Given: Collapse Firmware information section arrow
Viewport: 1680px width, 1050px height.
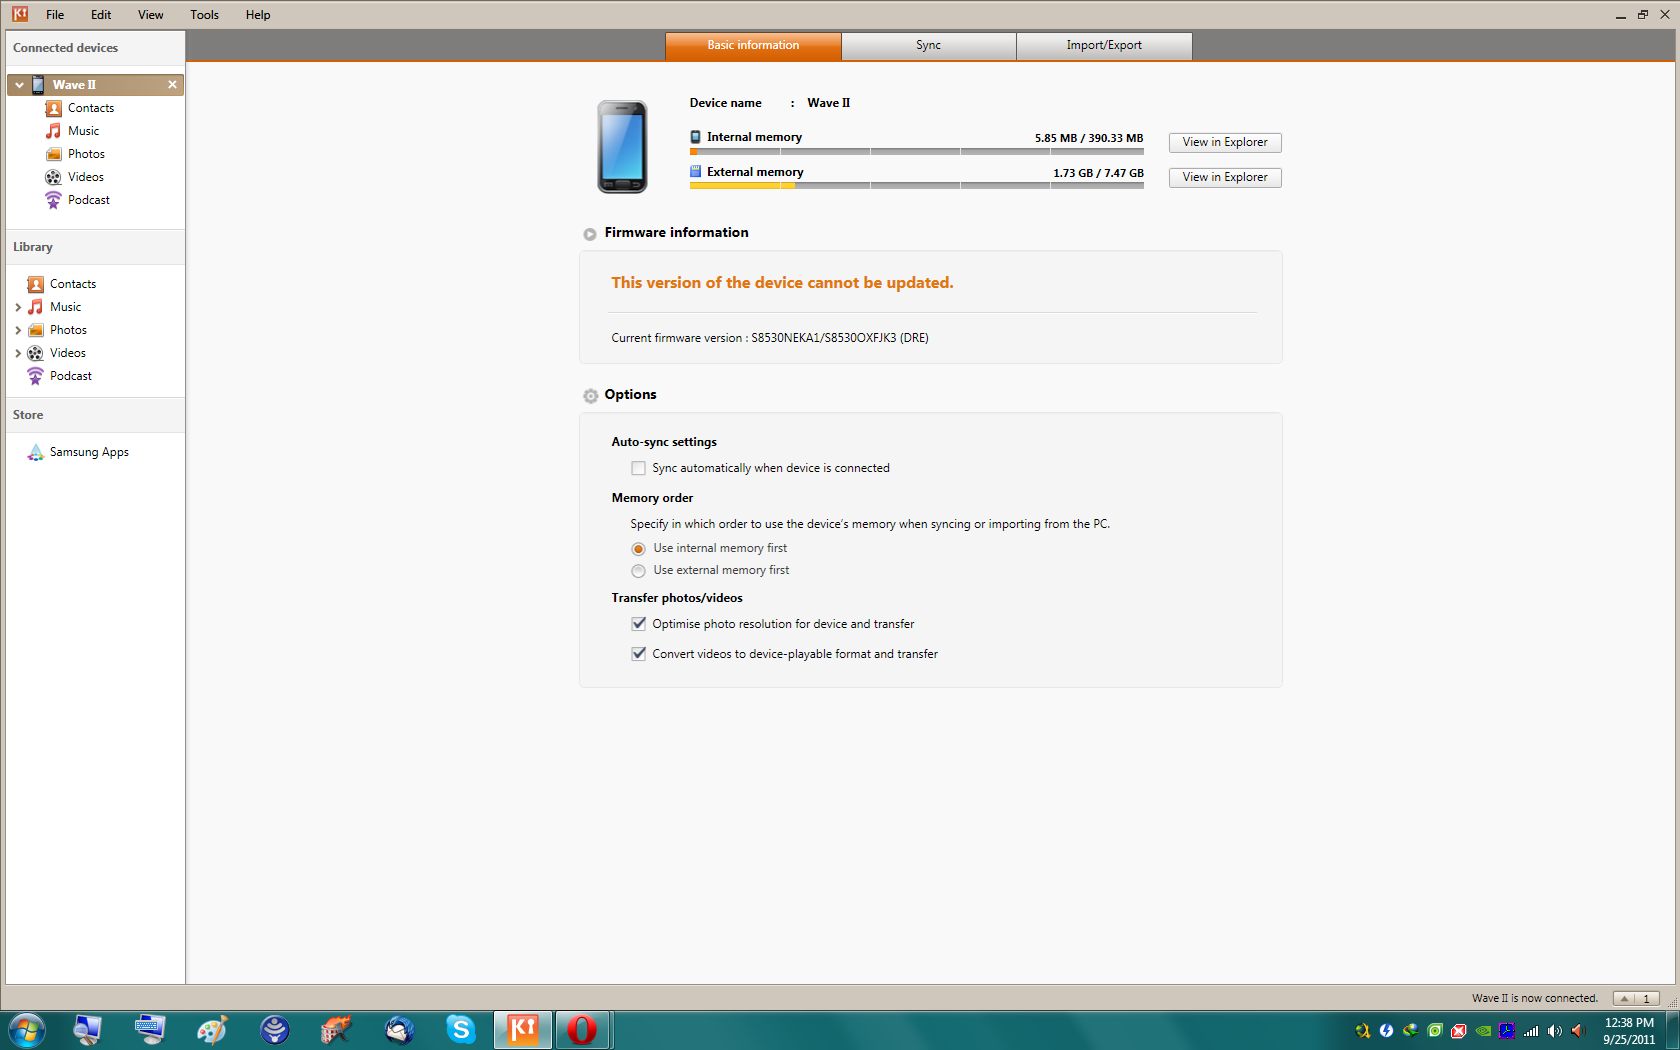Looking at the screenshot, I should click(x=590, y=234).
